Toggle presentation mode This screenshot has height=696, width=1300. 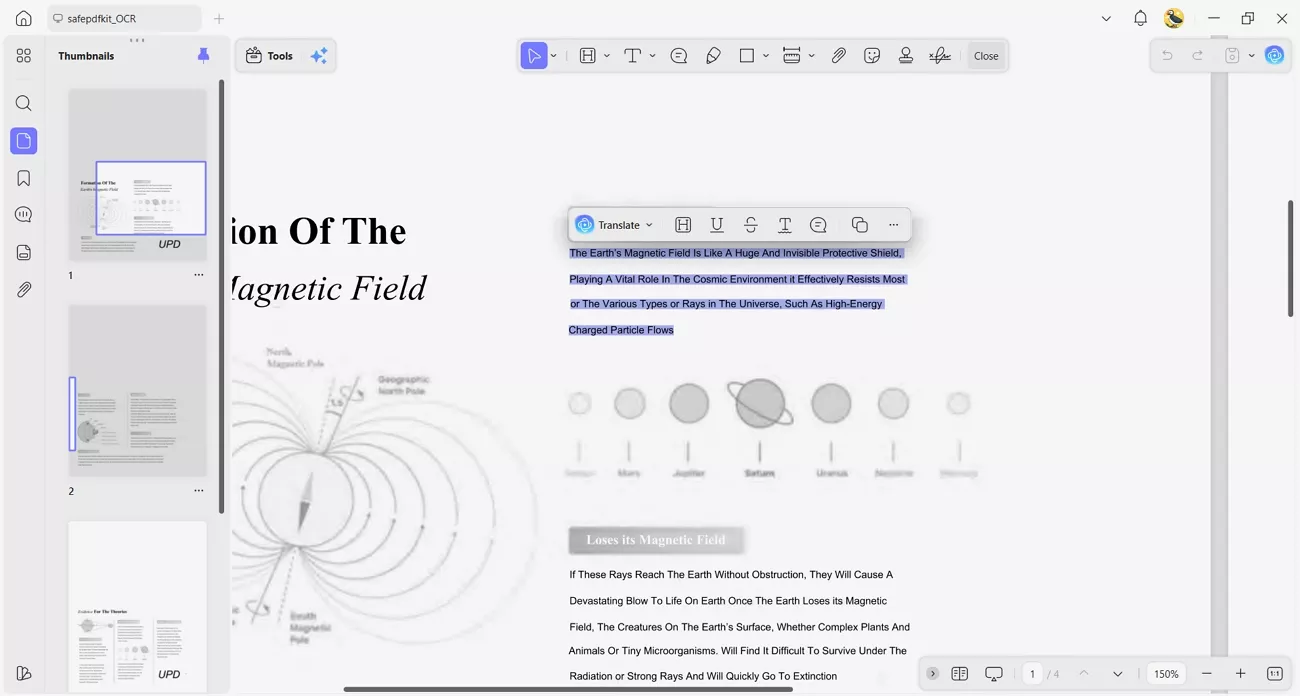pyautogui.click(x=993, y=673)
